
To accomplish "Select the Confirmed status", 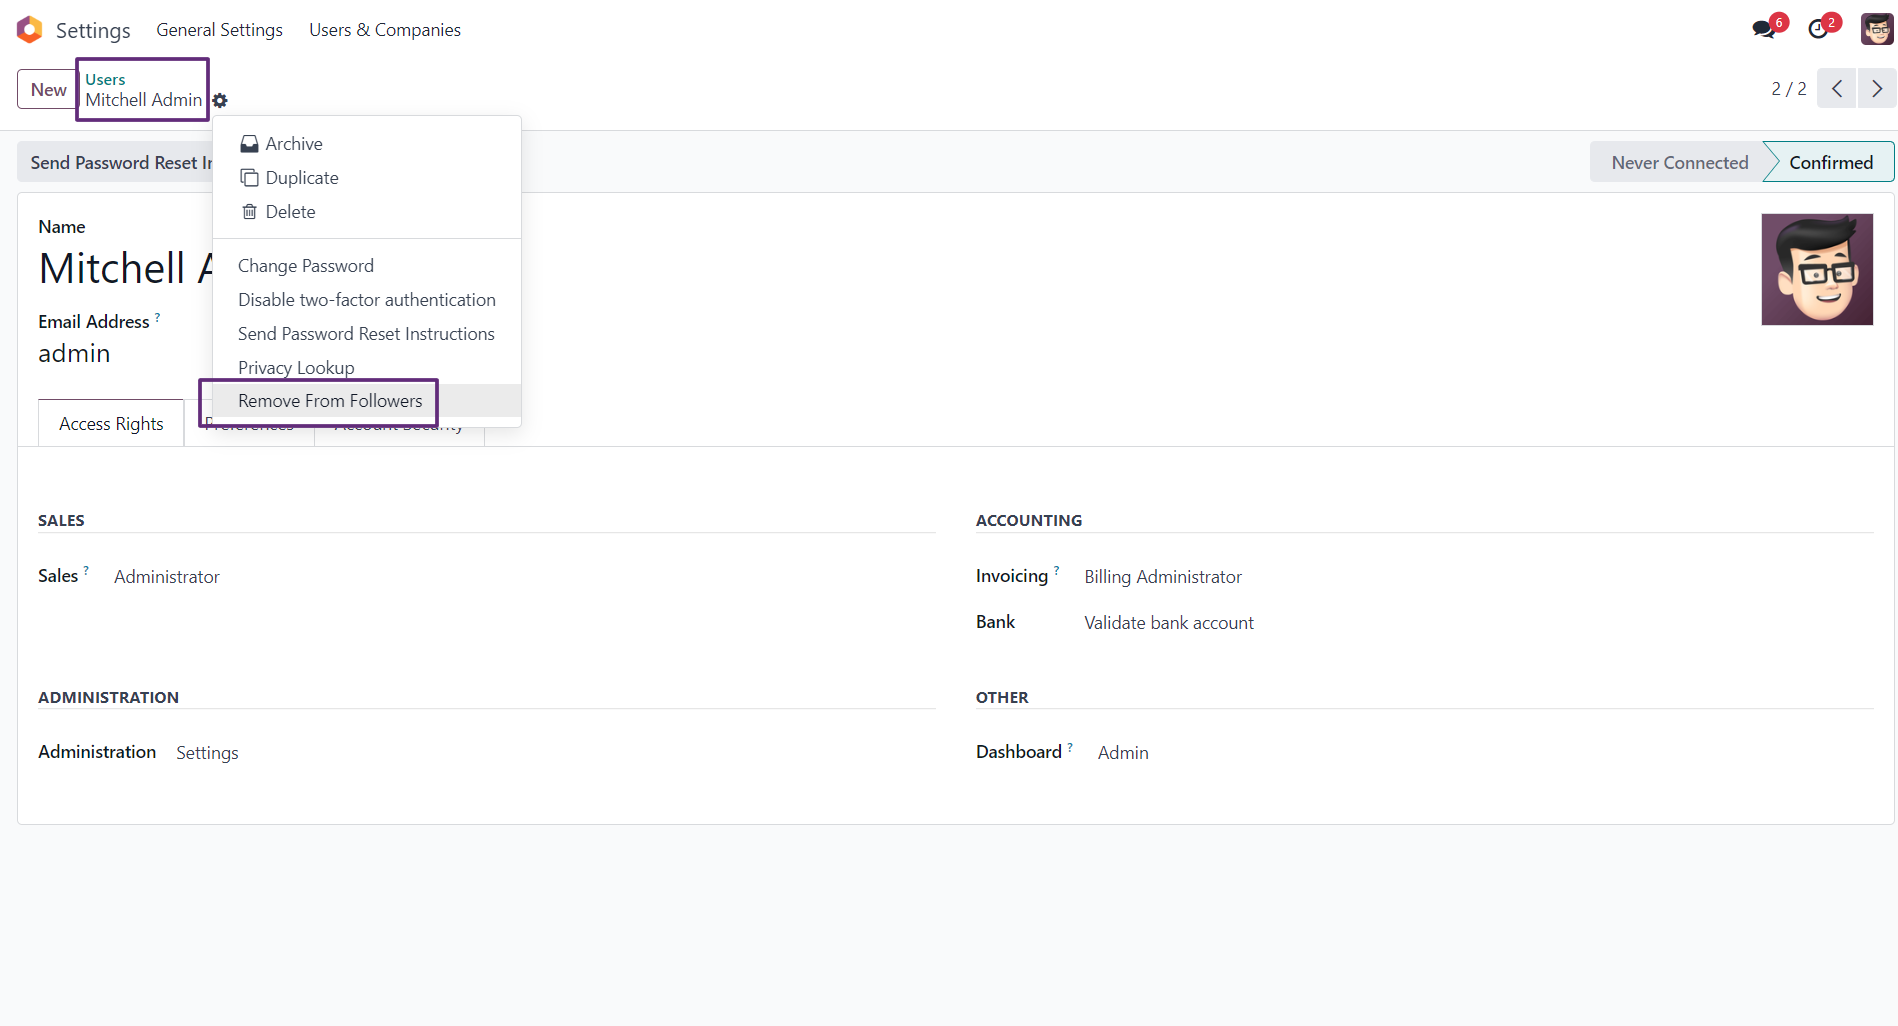I will [1830, 162].
